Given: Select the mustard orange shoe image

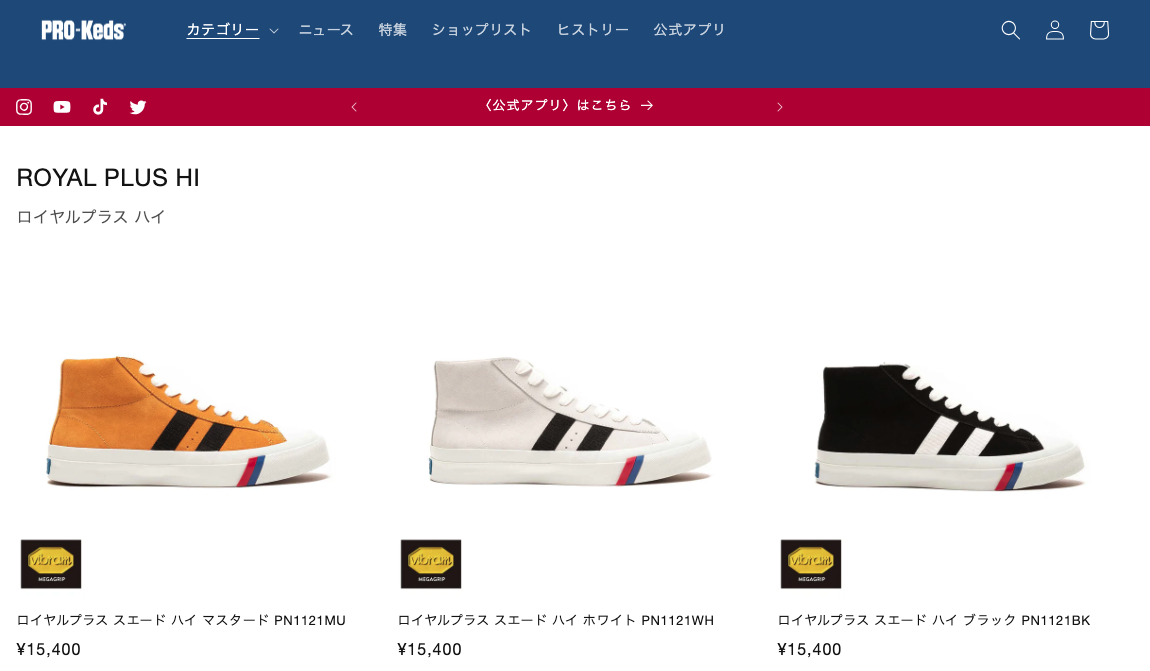Looking at the screenshot, I should coord(189,422).
